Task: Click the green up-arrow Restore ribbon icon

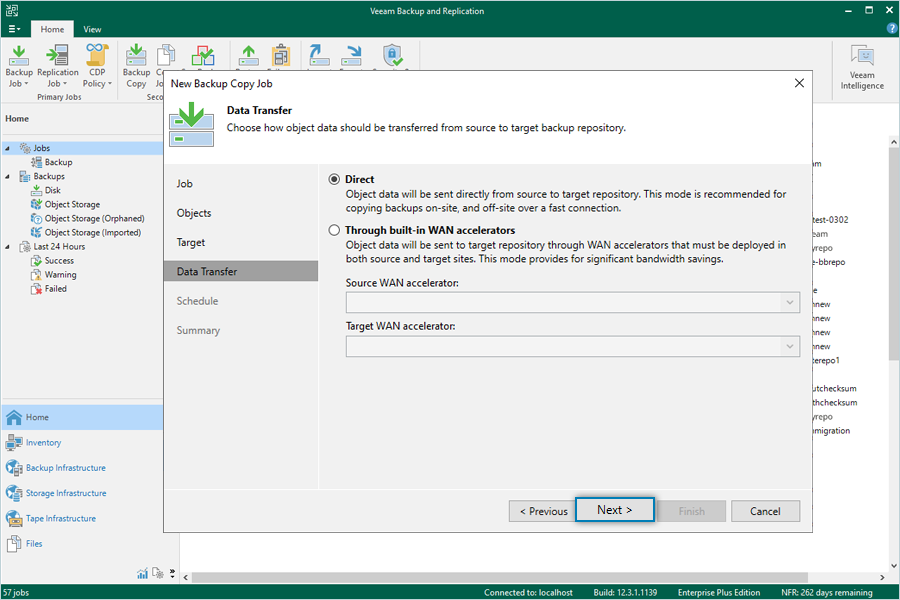Action: pyautogui.click(x=249, y=56)
